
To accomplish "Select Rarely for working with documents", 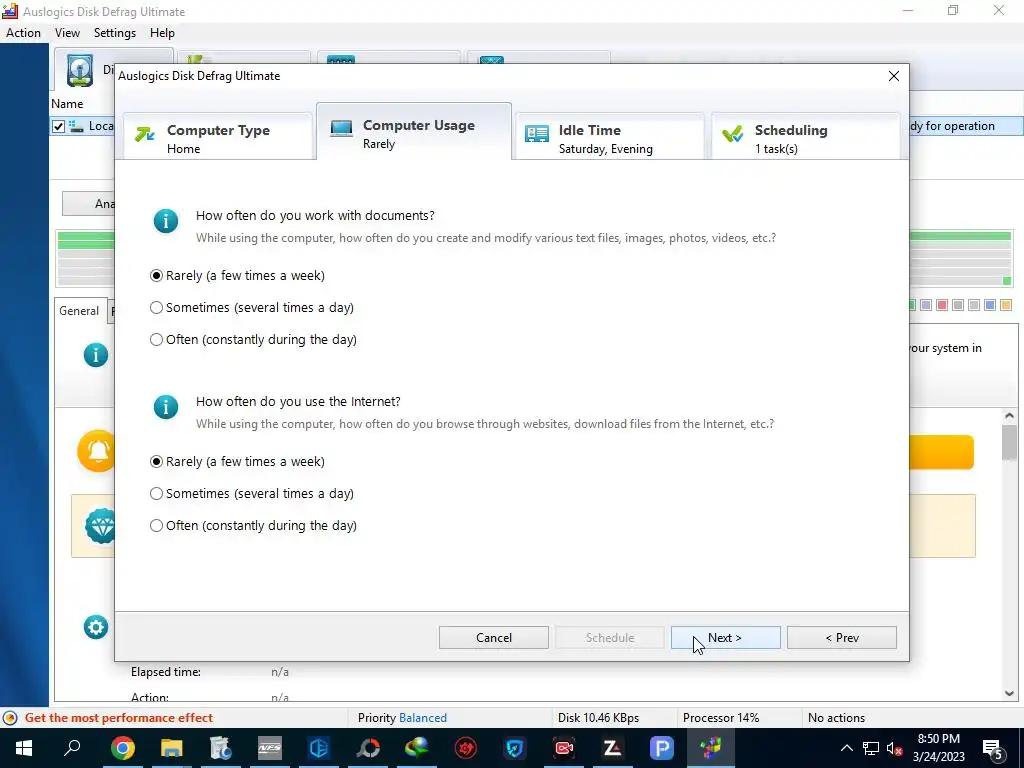I will click(x=238, y=276).
